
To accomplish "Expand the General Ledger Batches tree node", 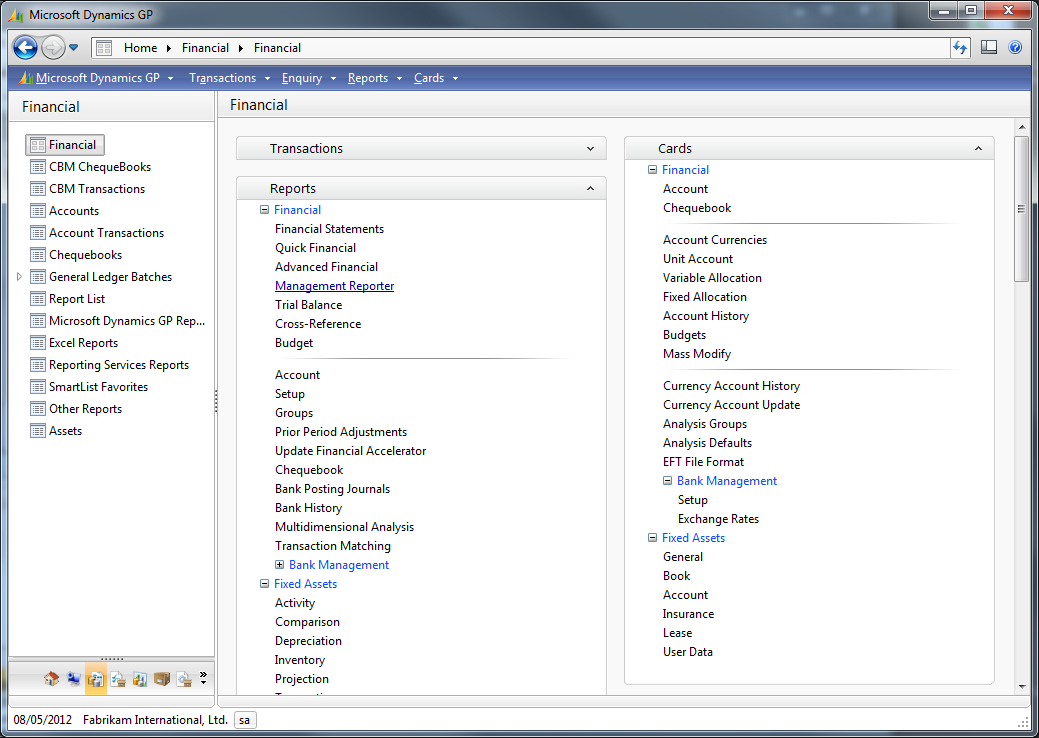I will [x=19, y=277].
